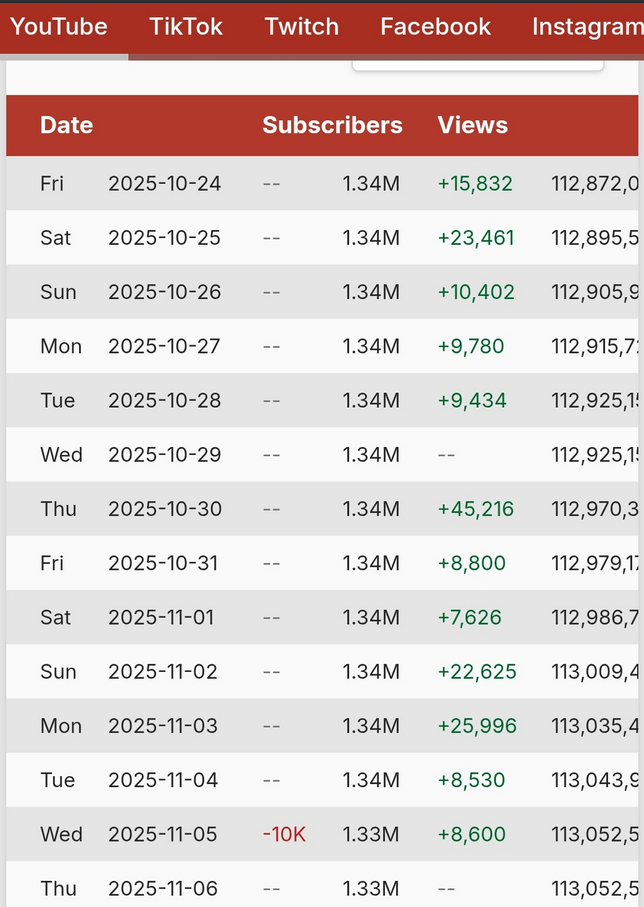Screen dimensions: 644x907
Task: Click the white box above the table
Action: pyautogui.click(x=477, y=66)
